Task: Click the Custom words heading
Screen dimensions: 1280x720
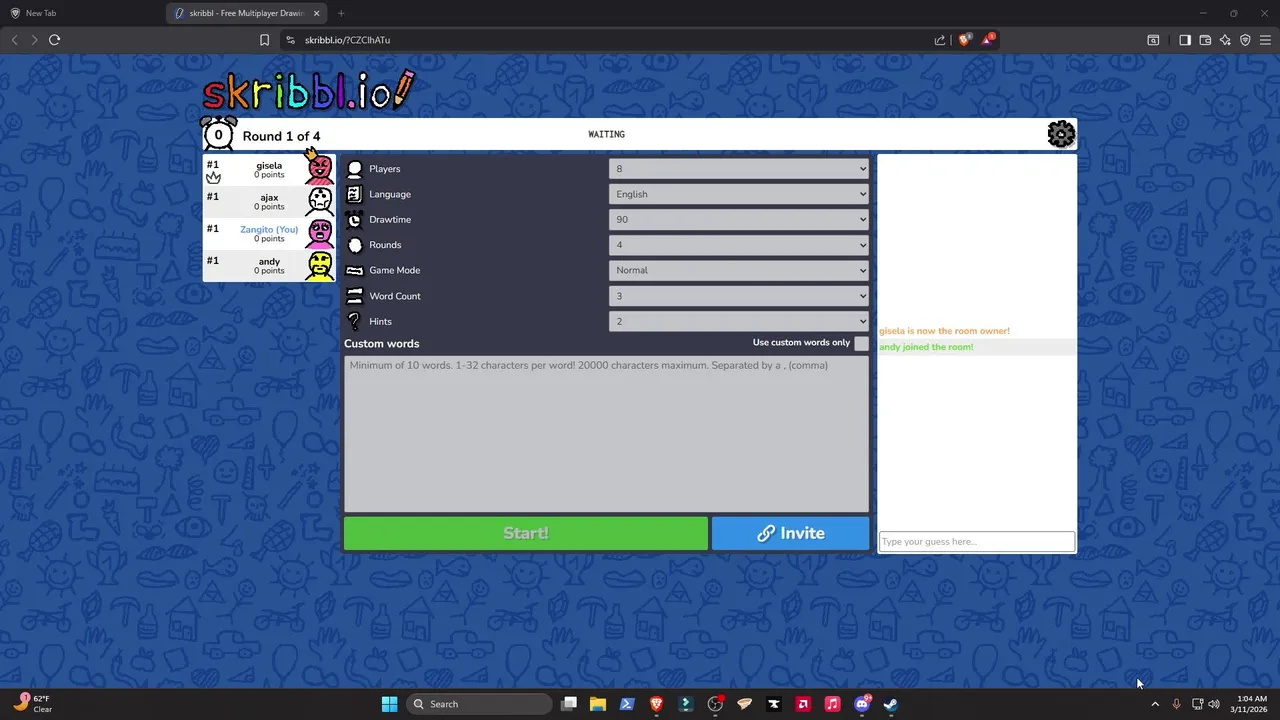Action: (x=382, y=343)
